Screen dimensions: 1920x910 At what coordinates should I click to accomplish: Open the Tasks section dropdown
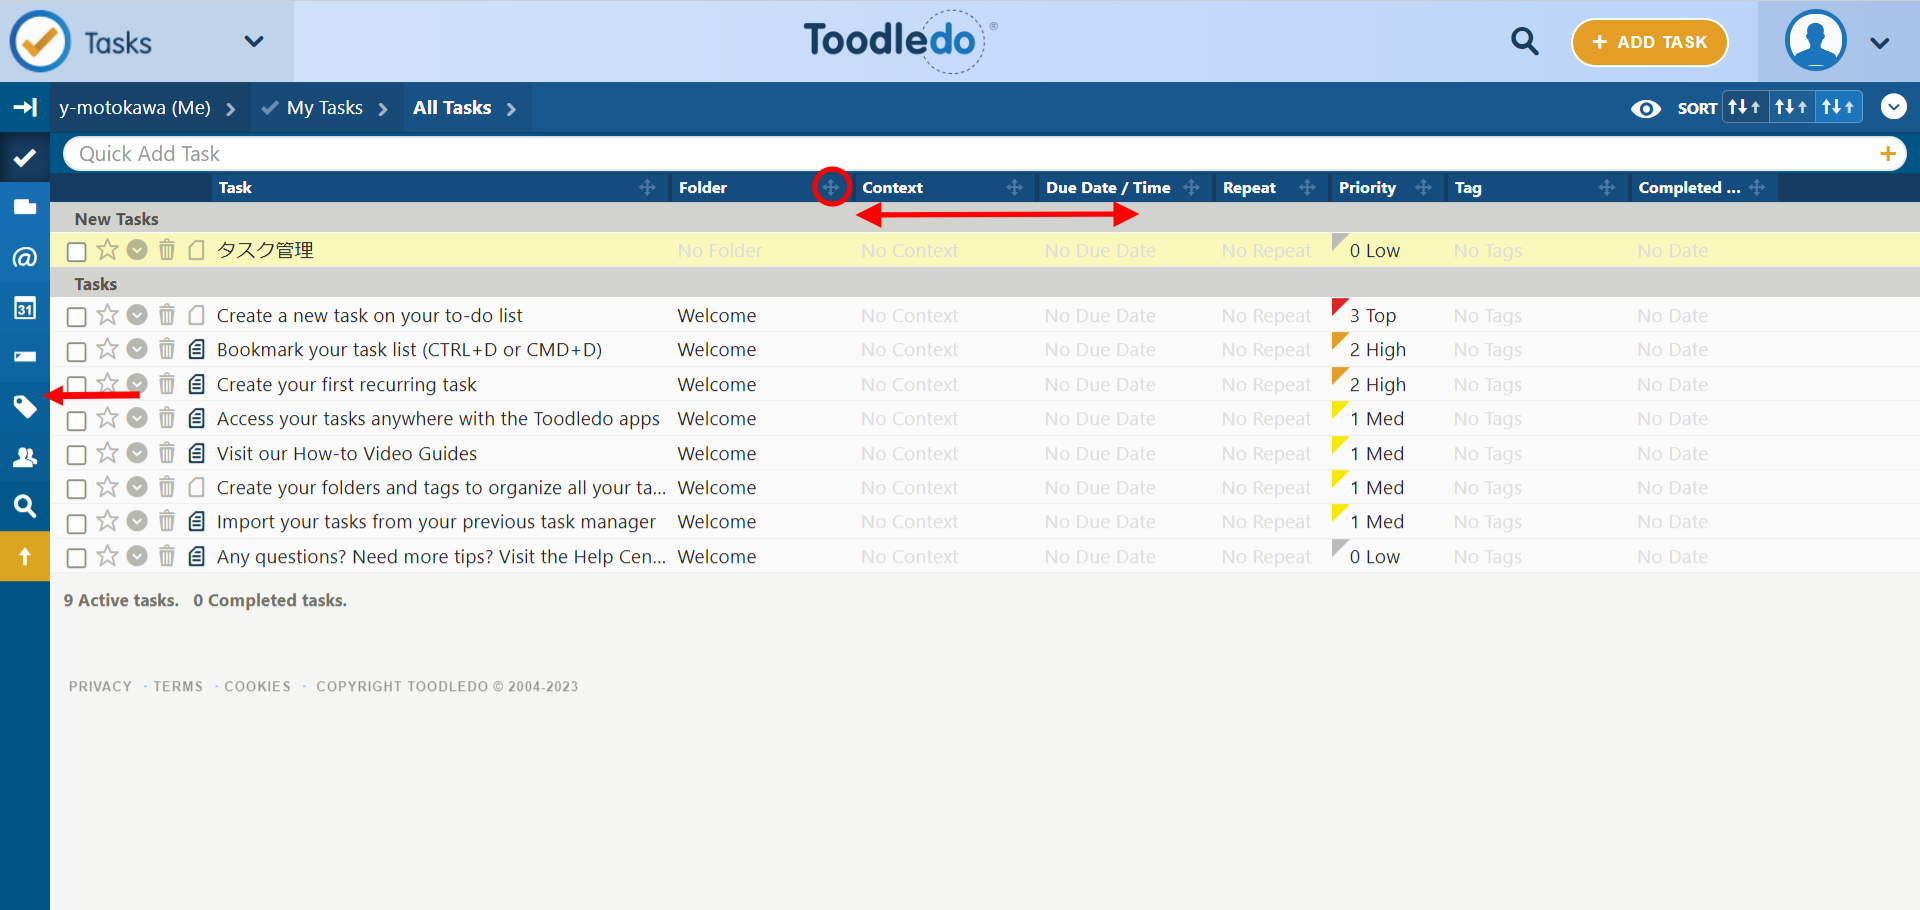tap(254, 42)
